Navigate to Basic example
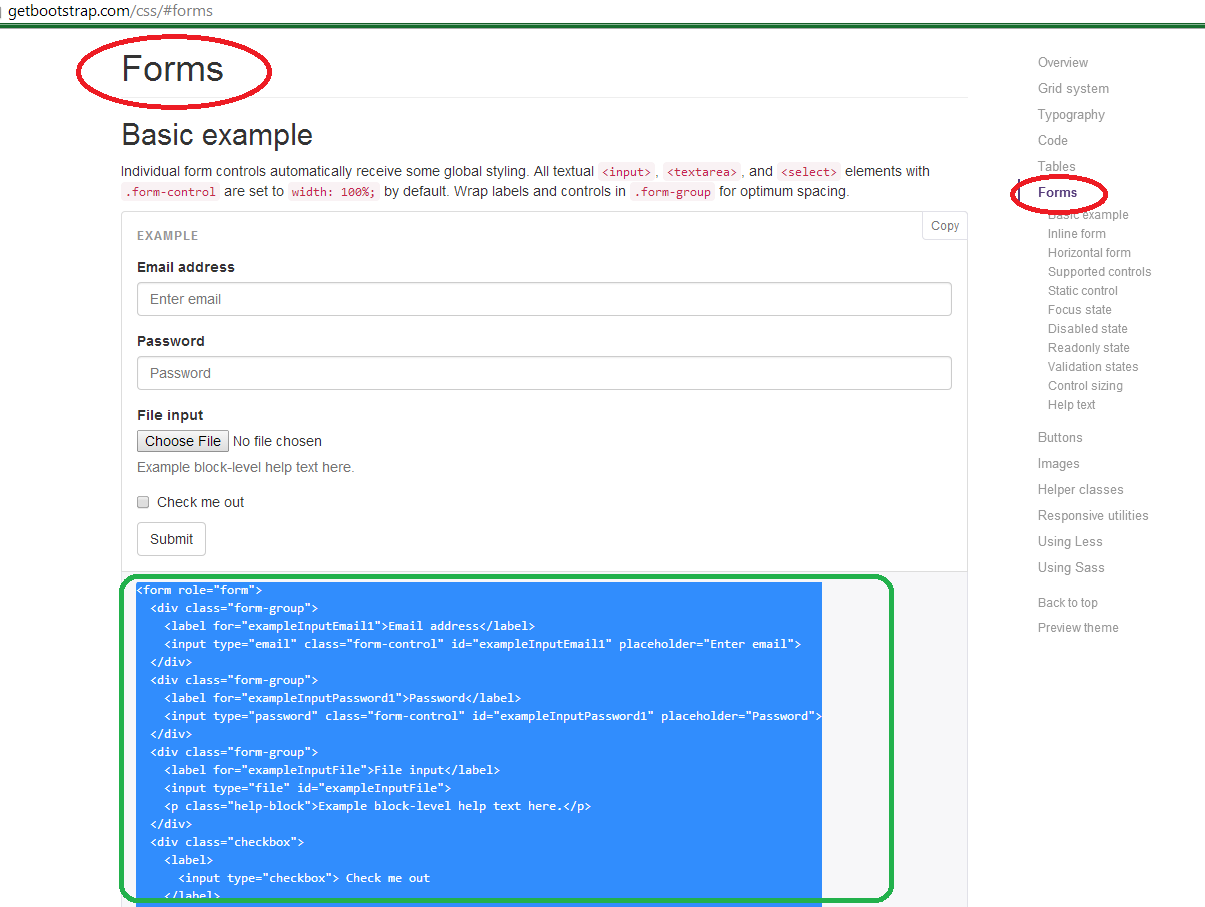Viewport: 1205px width, 907px height. pos(1088,214)
